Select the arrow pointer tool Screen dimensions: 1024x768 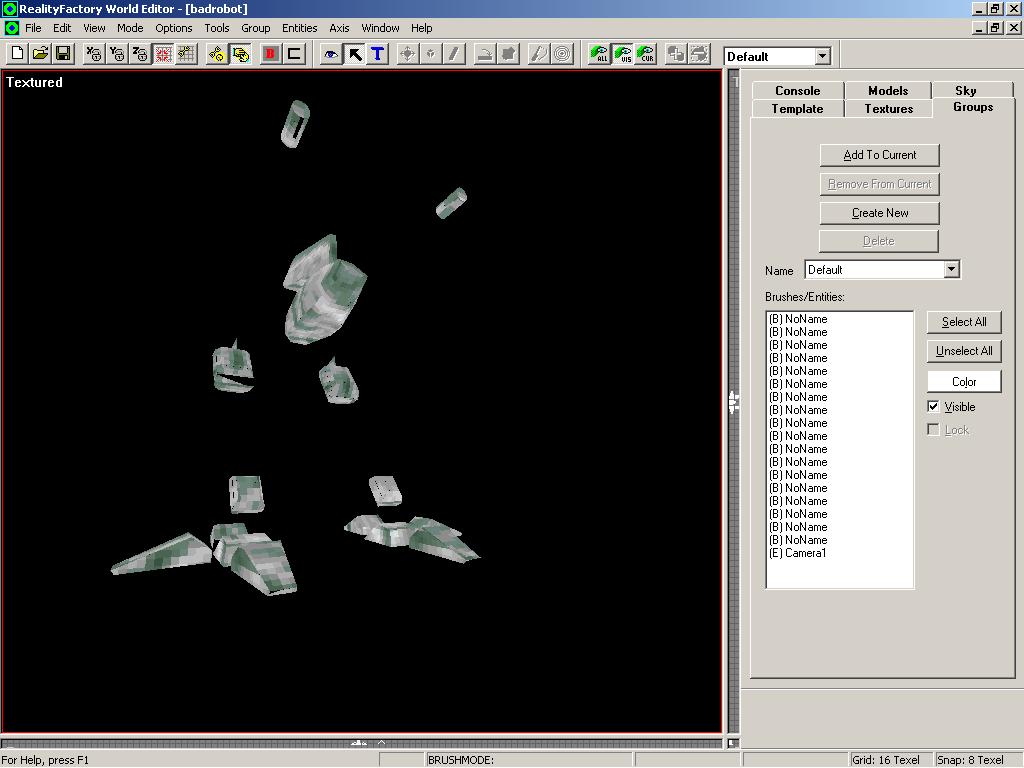(x=354, y=54)
